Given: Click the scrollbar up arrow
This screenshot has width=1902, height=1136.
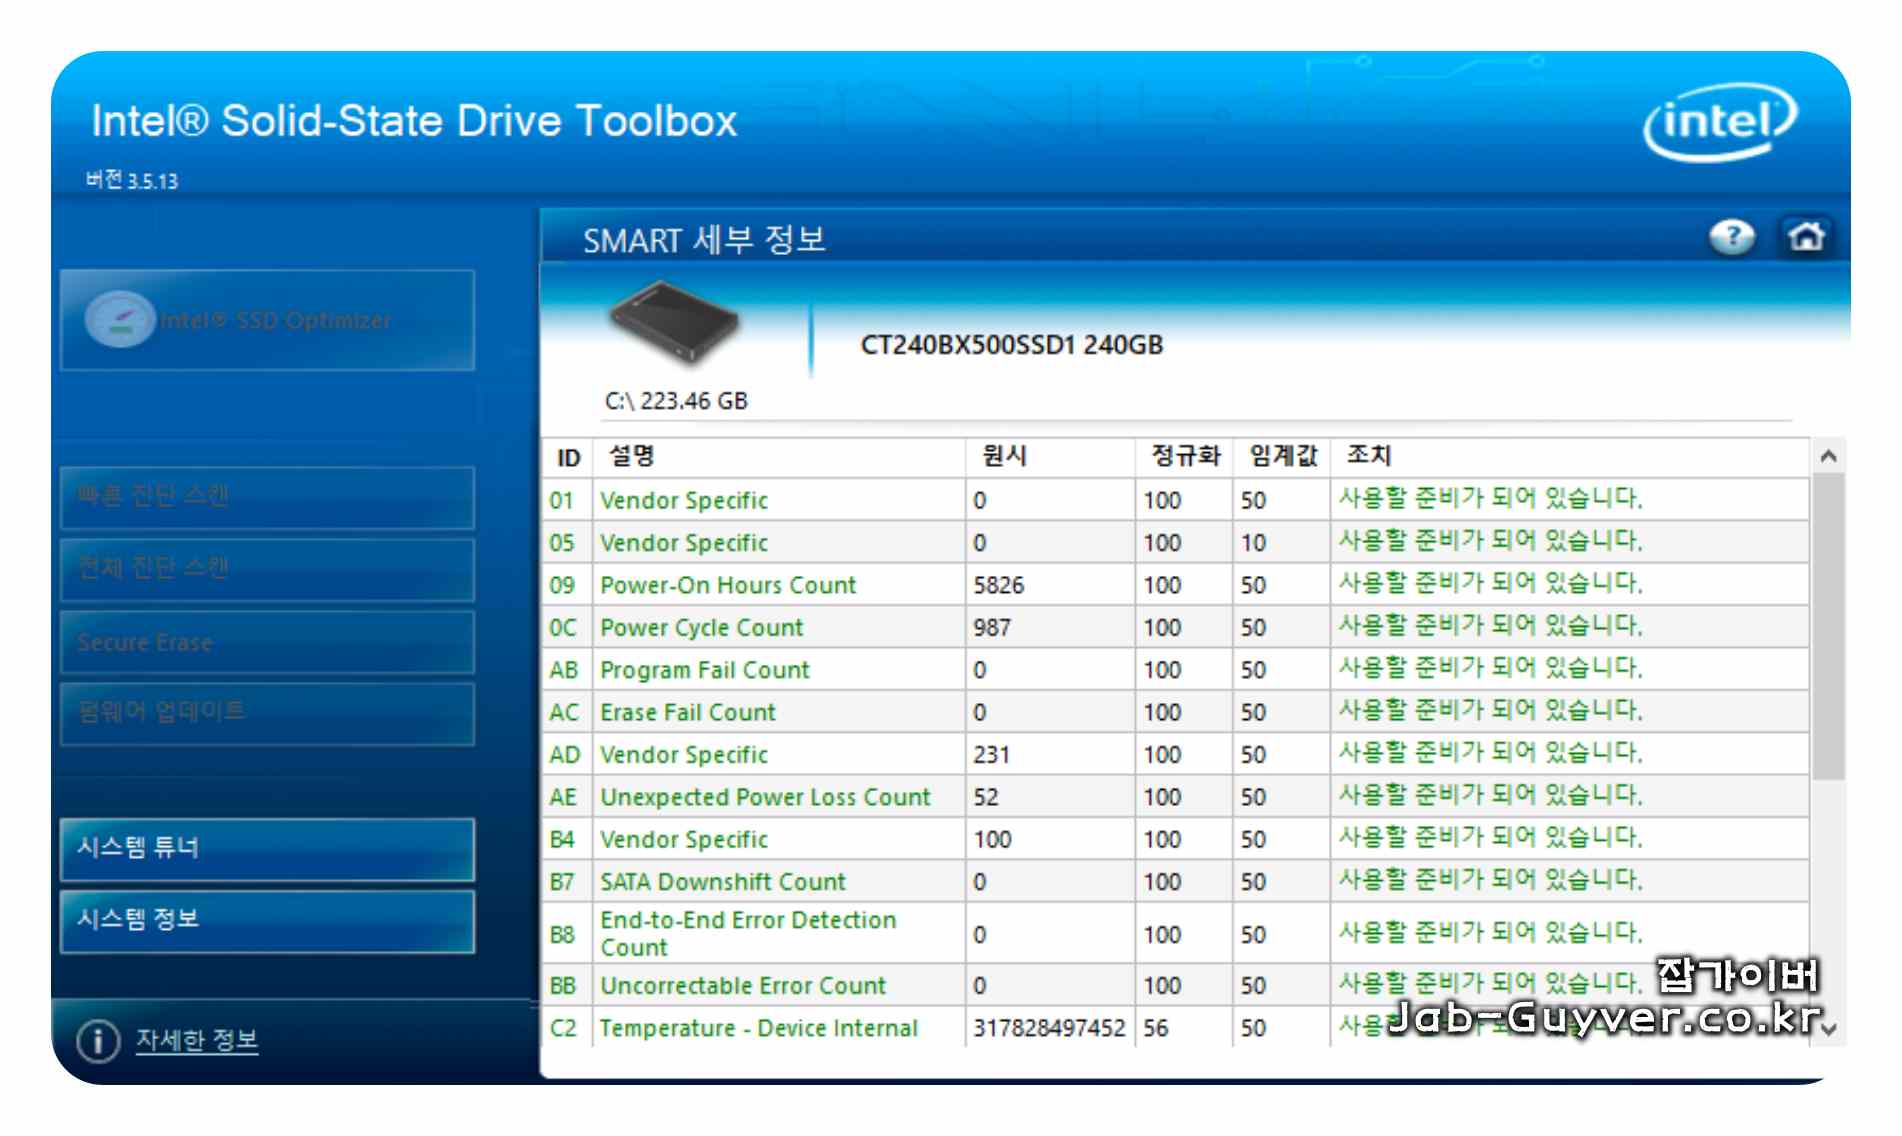Looking at the screenshot, I should coord(1828,456).
